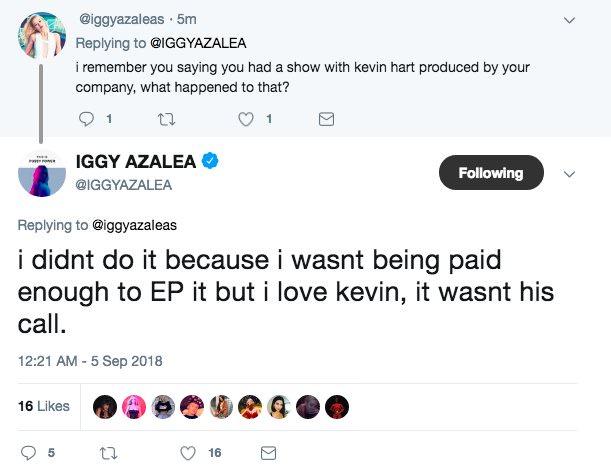Click @iggyazaleas in the reply line

pyautogui.click(x=134, y=225)
